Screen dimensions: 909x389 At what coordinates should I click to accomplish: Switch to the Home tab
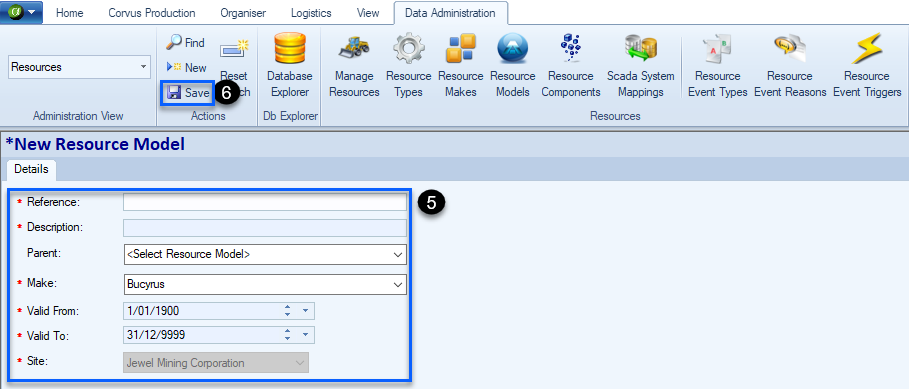click(x=70, y=13)
